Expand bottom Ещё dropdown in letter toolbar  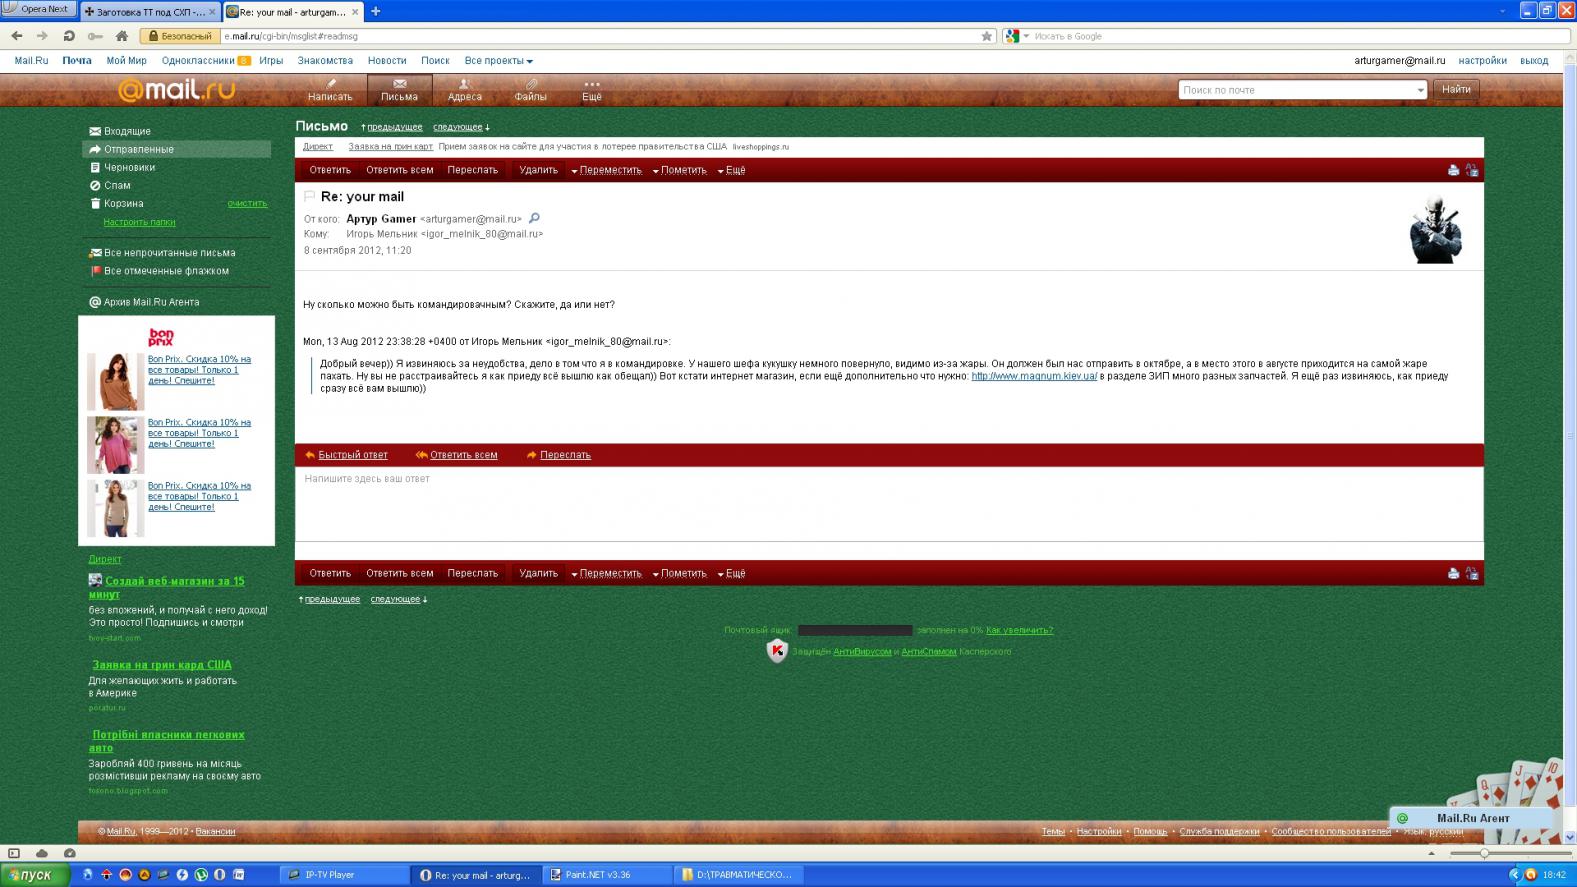[x=731, y=573]
